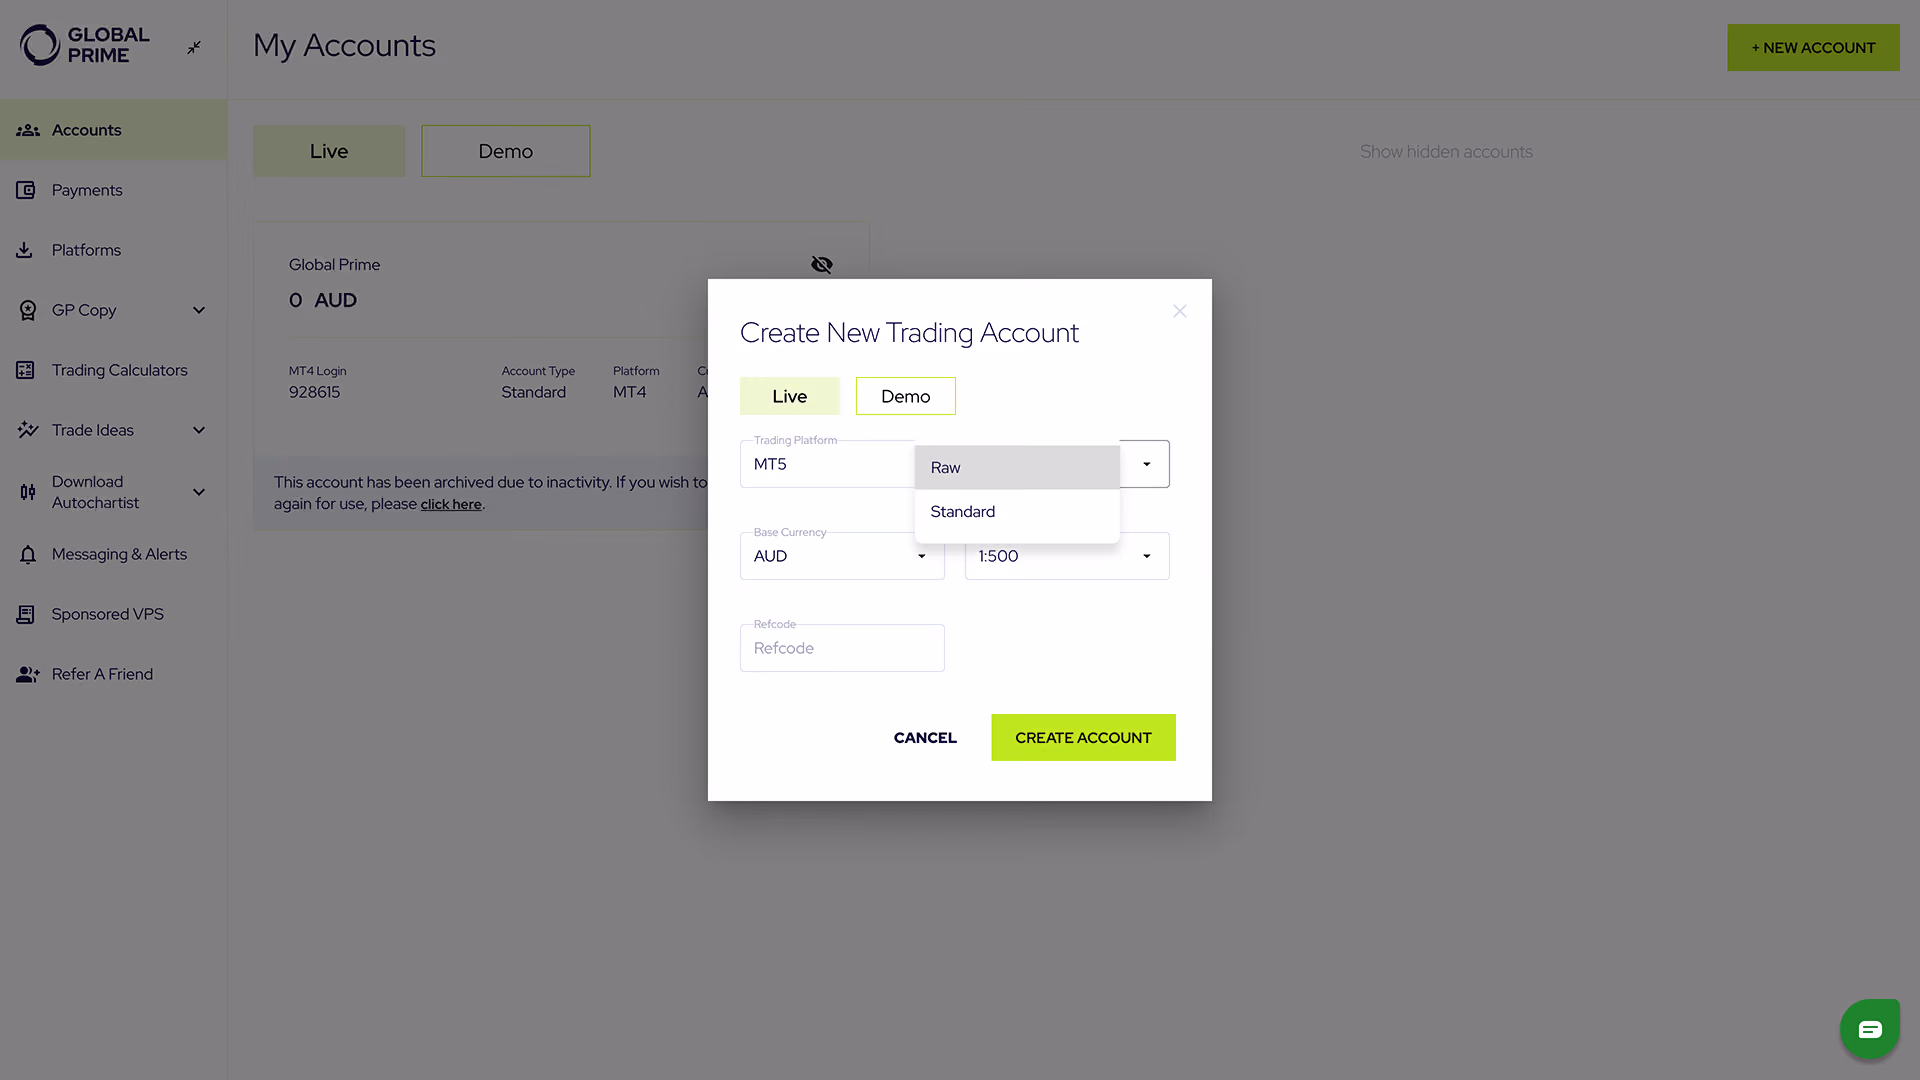1920x1080 pixels.
Task: Click the + New Account button
Action: pos(1813,47)
